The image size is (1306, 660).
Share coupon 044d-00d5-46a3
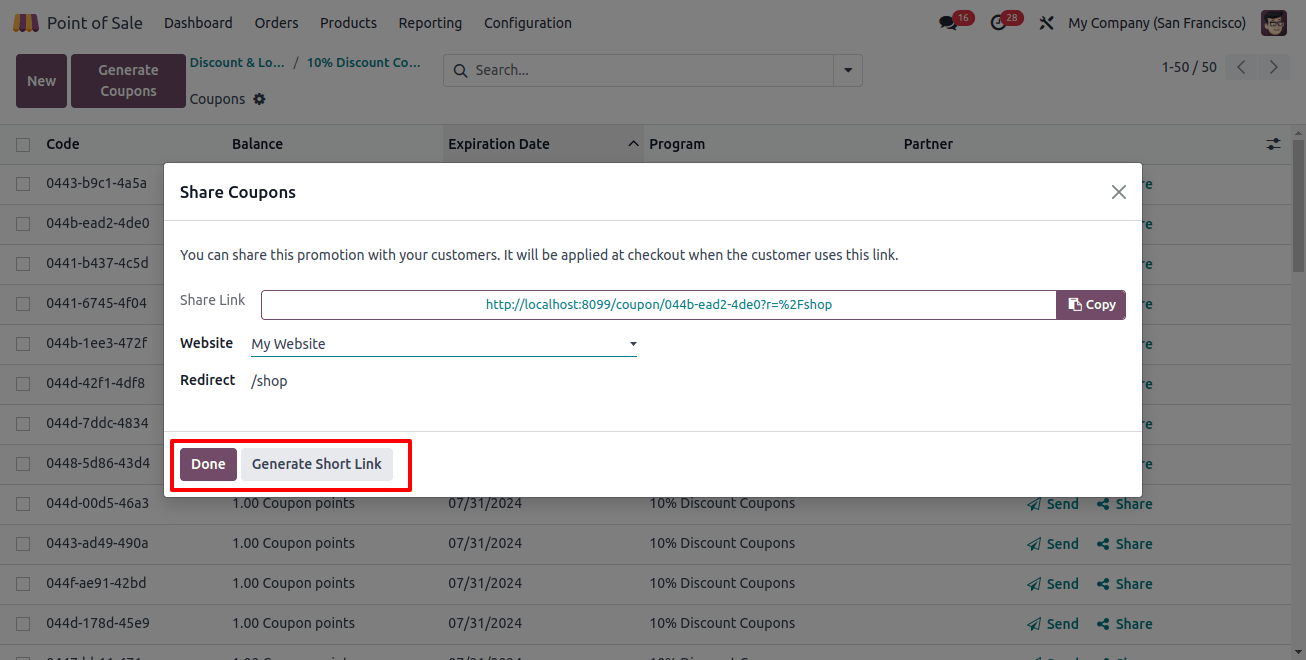click(x=1125, y=504)
